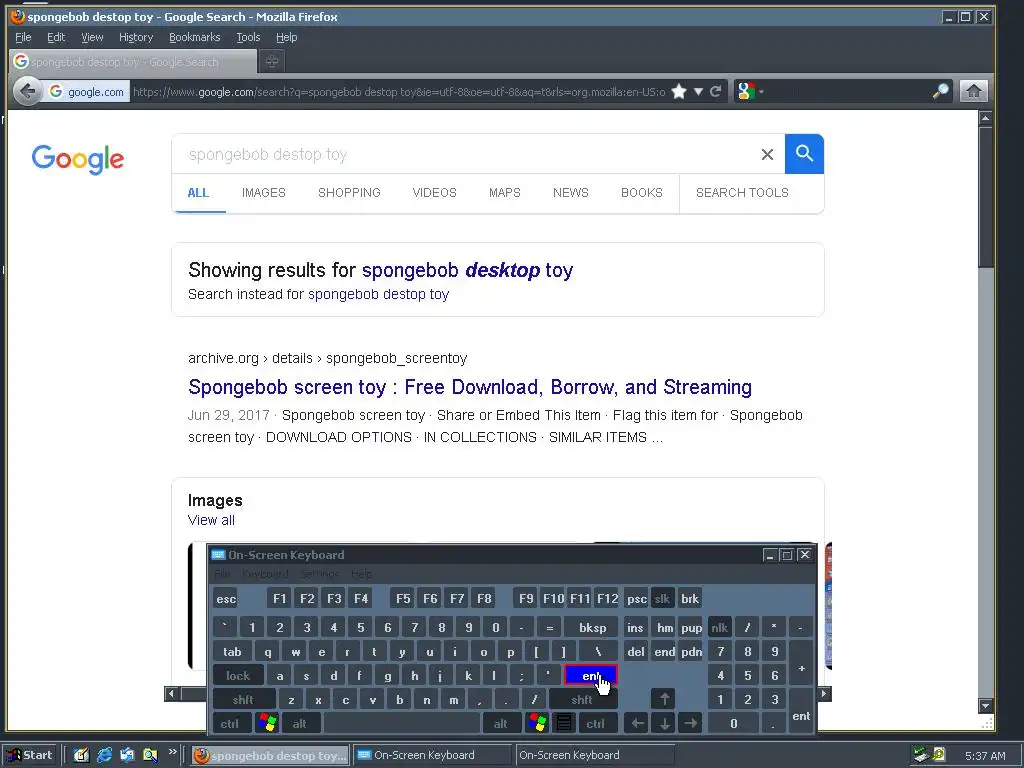1024x768 pixels.
Task: Toggle the right shft key
Action: (582, 699)
